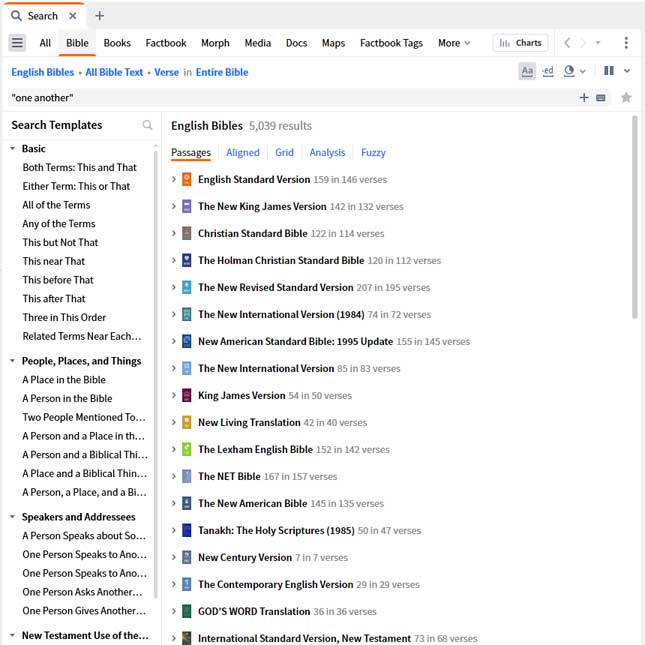The height and width of the screenshot is (645, 645).
Task: Open the Analysis results view
Action: (x=327, y=153)
